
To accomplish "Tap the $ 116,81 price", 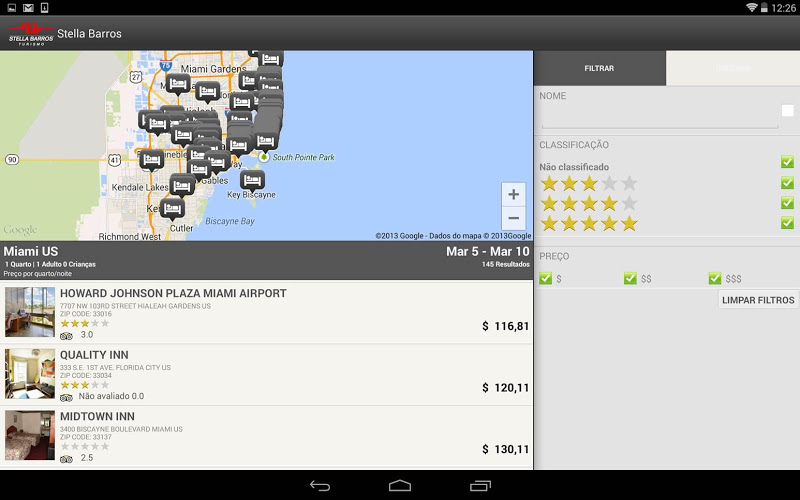I will 505,326.
